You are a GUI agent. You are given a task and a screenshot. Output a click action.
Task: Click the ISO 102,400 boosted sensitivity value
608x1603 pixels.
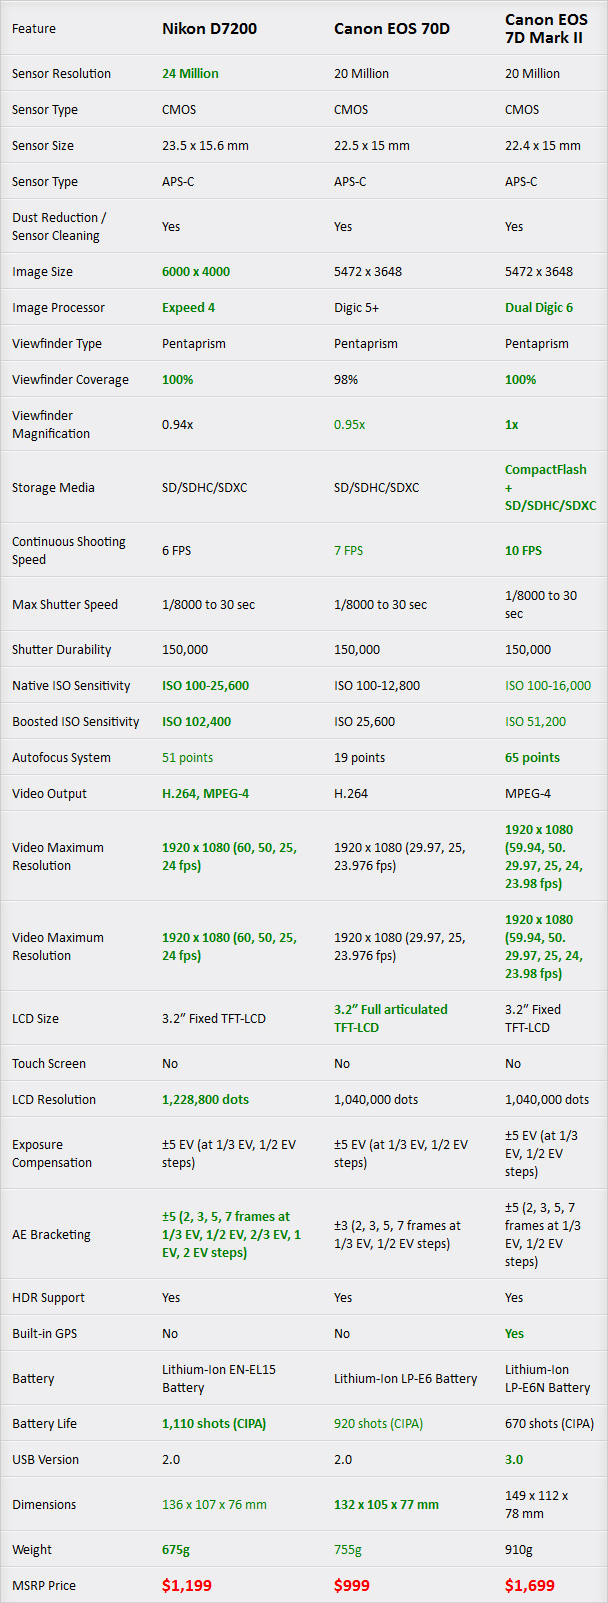tap(196, 722)
